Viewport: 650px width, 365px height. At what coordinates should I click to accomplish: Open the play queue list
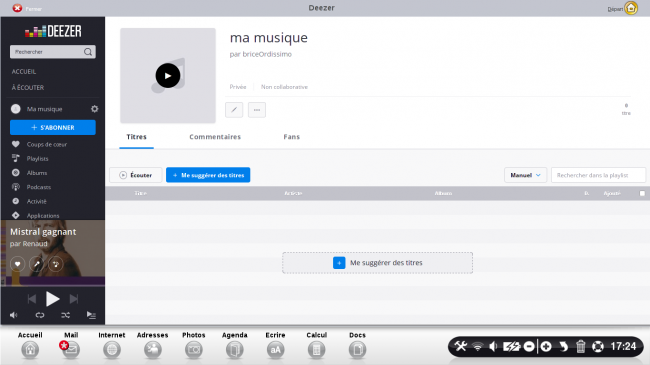[91, 315]
